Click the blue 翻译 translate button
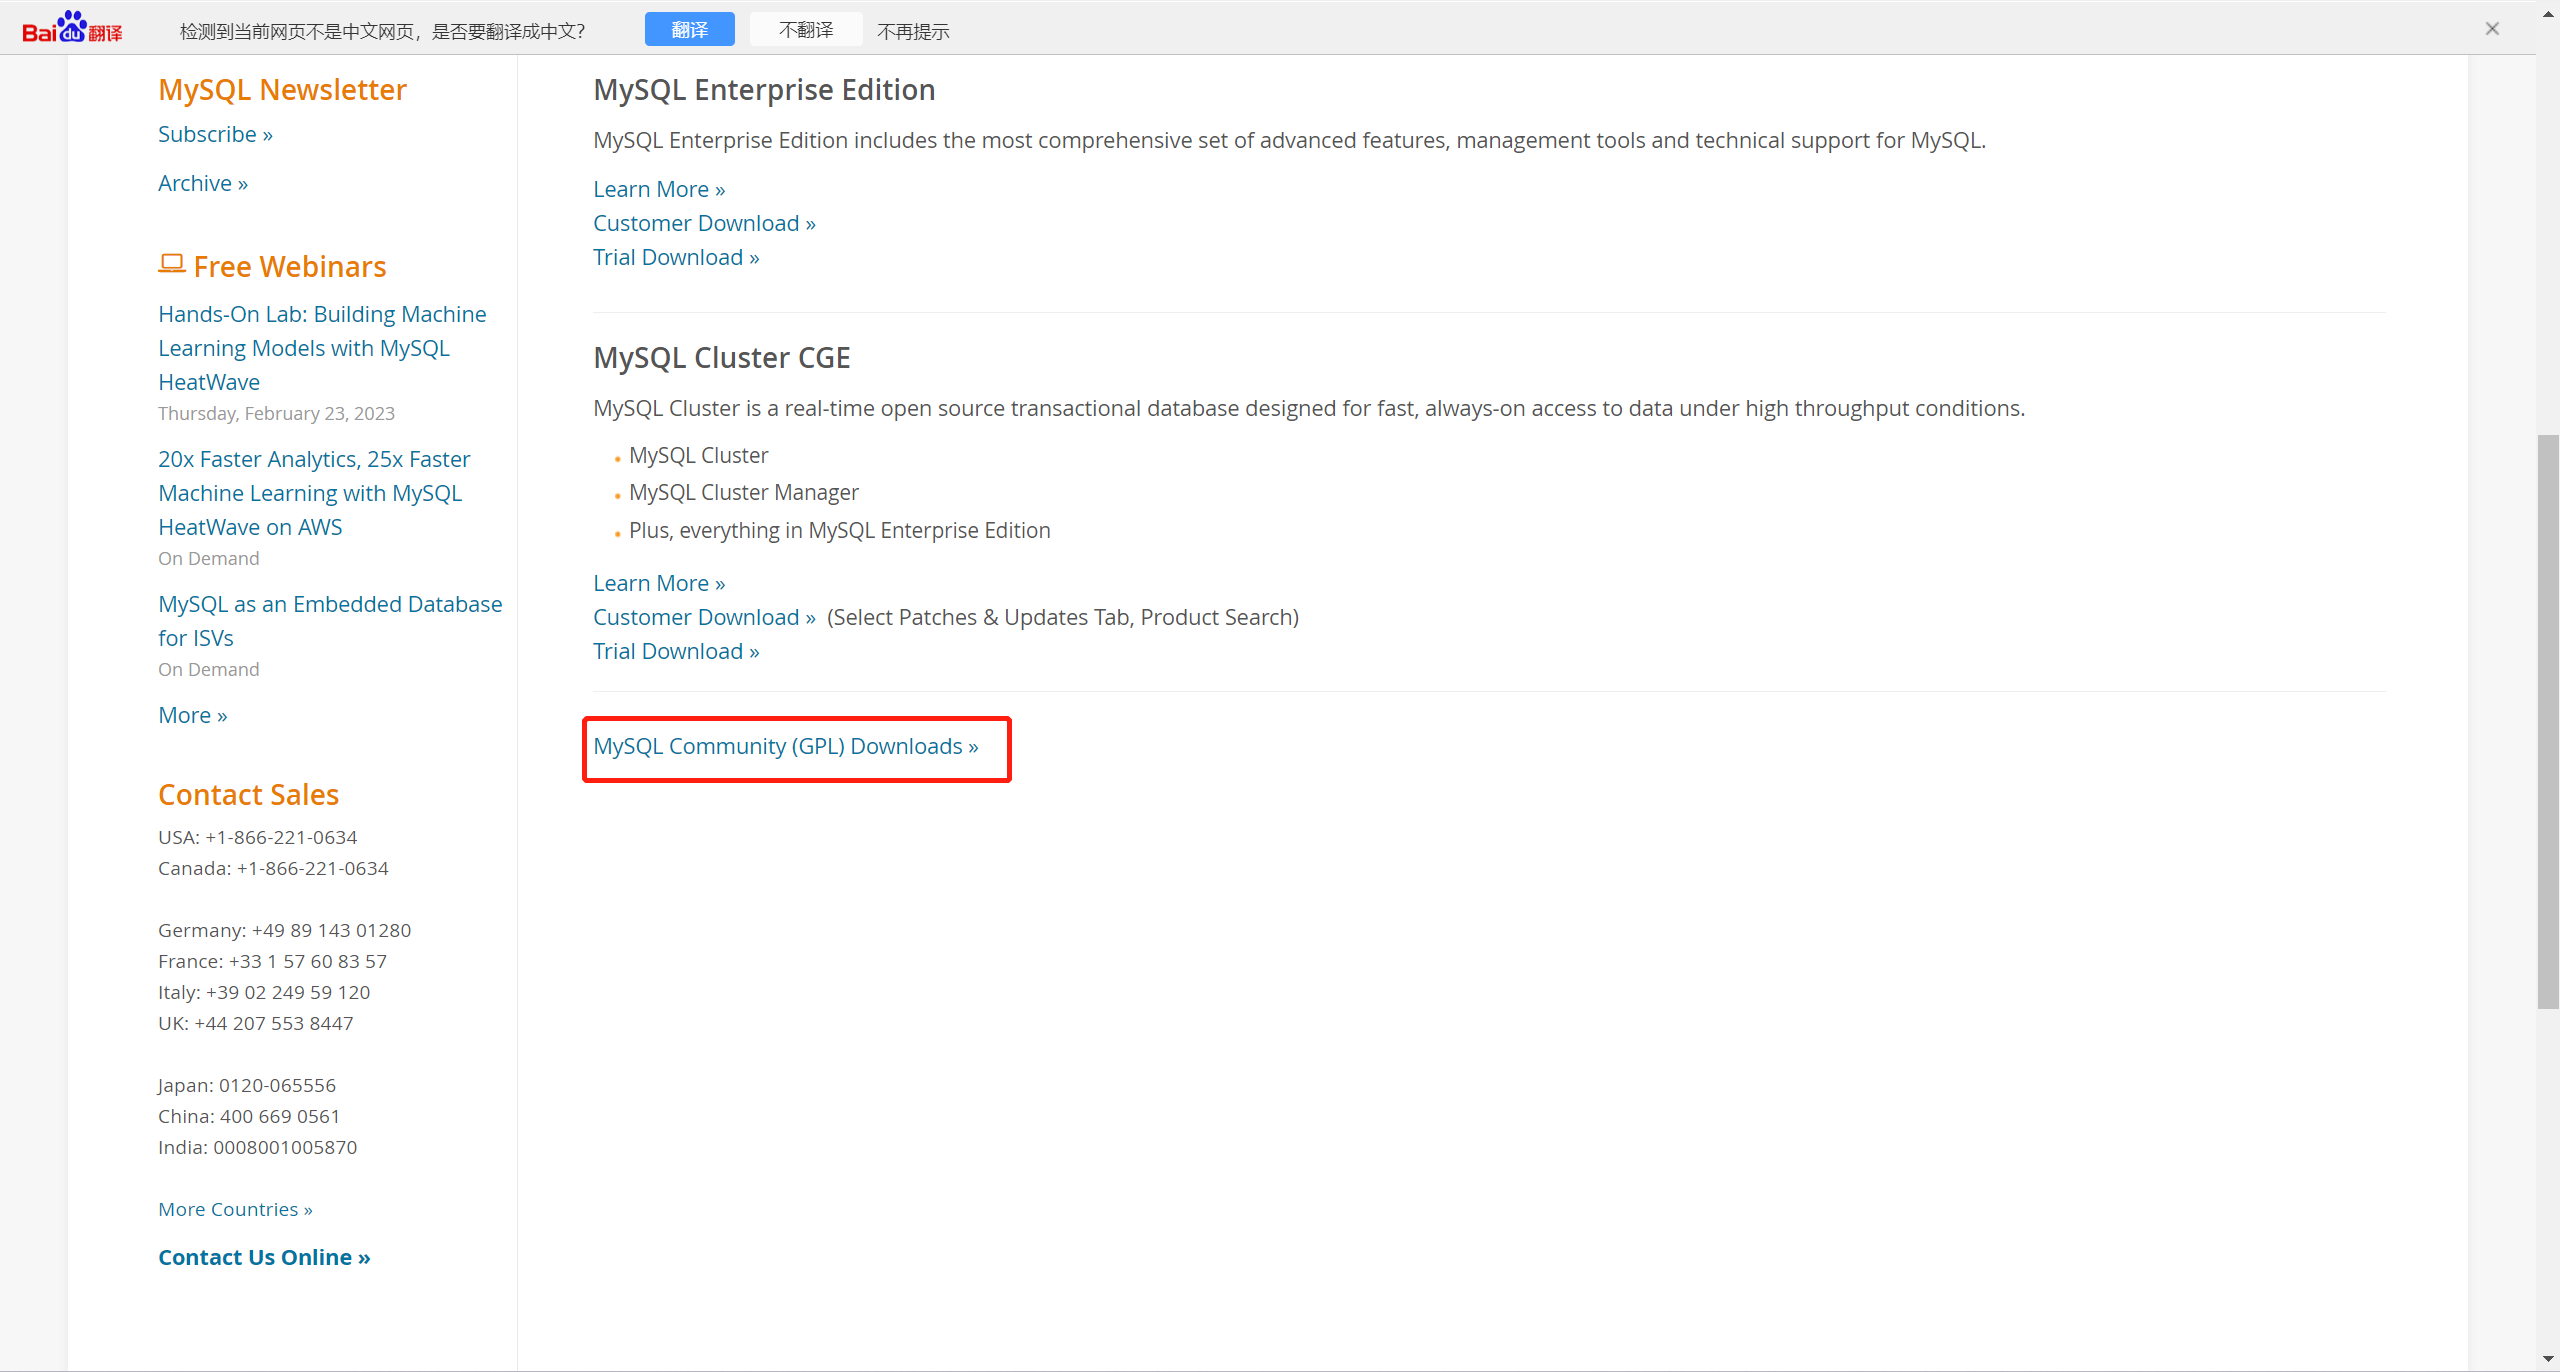 [x=689, y=30]
